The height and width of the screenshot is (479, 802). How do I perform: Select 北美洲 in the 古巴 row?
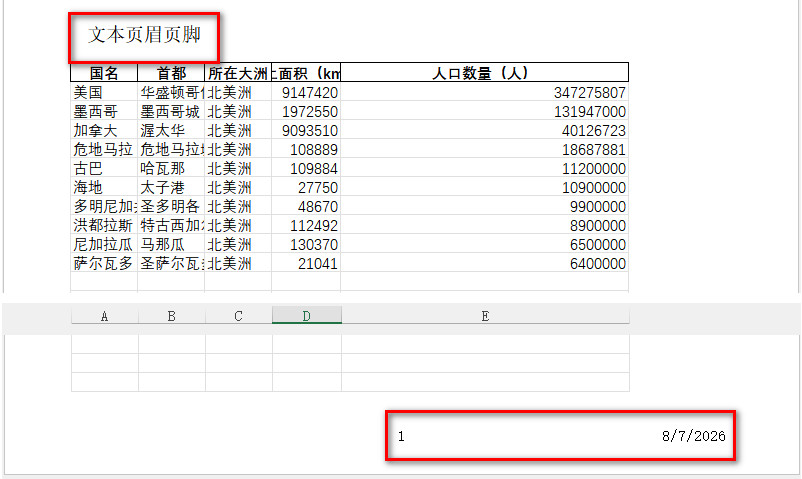(x=238, y=168)
